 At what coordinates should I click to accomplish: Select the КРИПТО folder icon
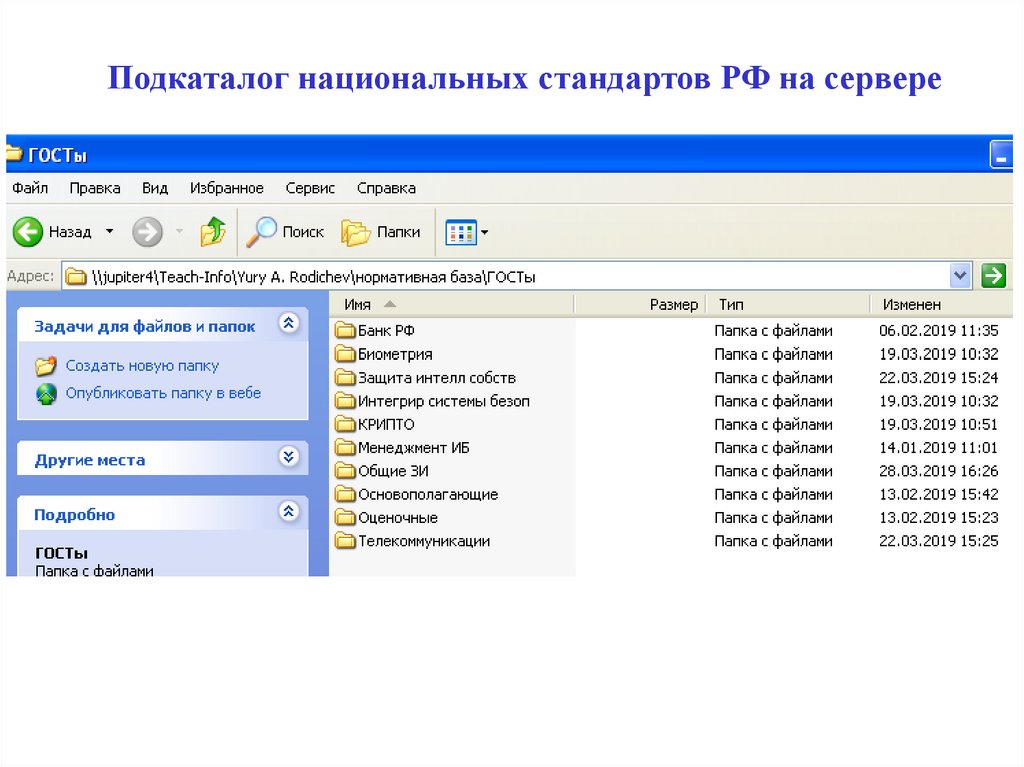click(x=345, y=424)
